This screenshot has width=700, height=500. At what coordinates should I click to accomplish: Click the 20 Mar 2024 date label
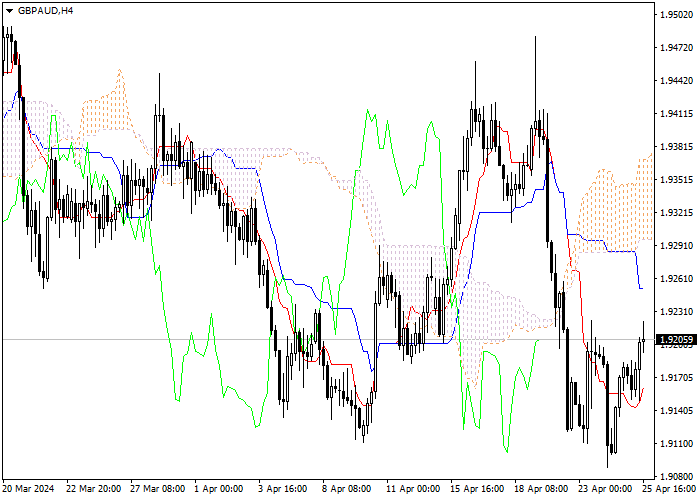tap(29, 489)
